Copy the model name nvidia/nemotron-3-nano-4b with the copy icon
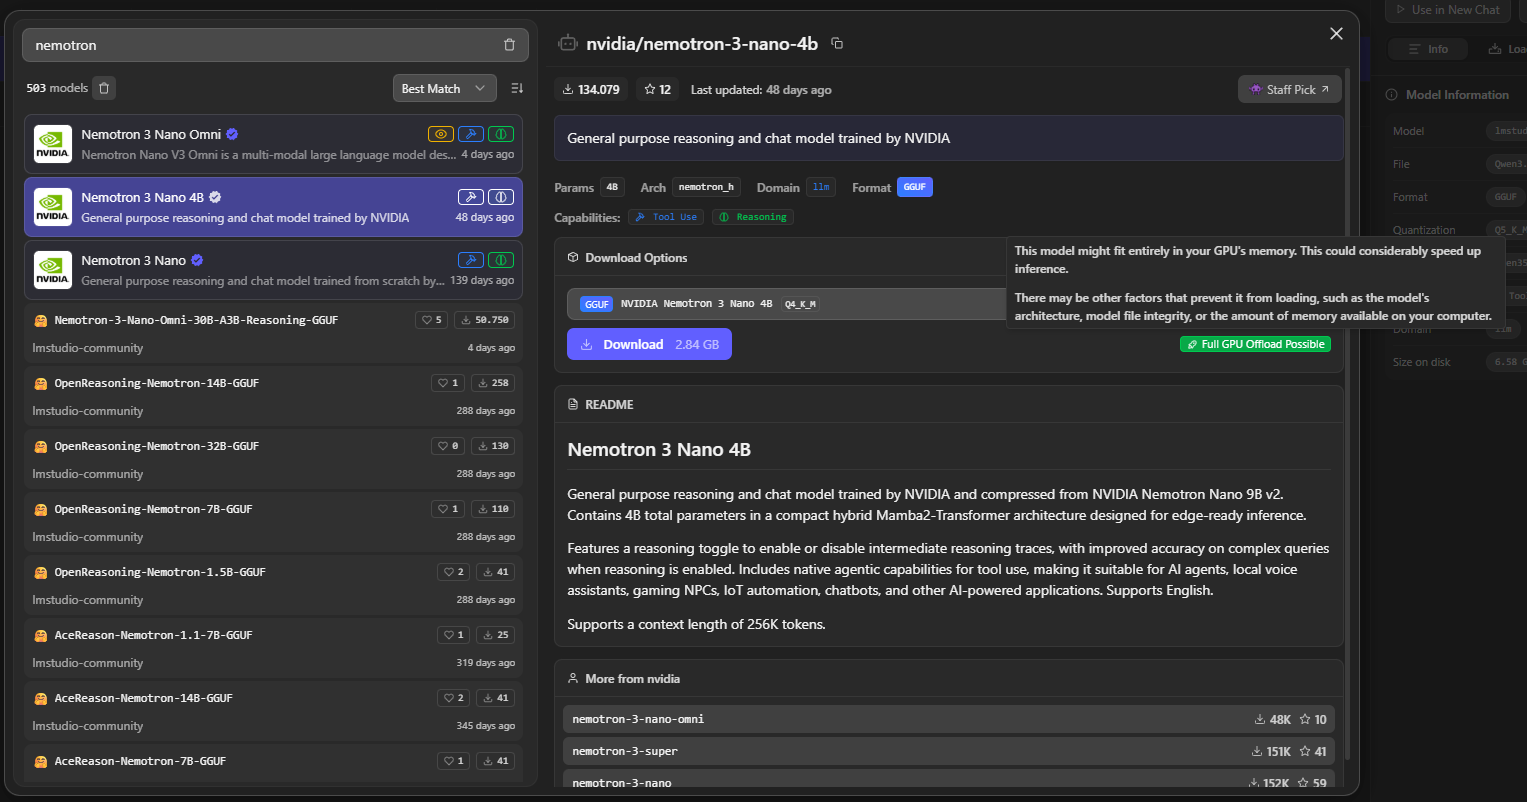The image size is (1527, 802). [x=837, y=43]
